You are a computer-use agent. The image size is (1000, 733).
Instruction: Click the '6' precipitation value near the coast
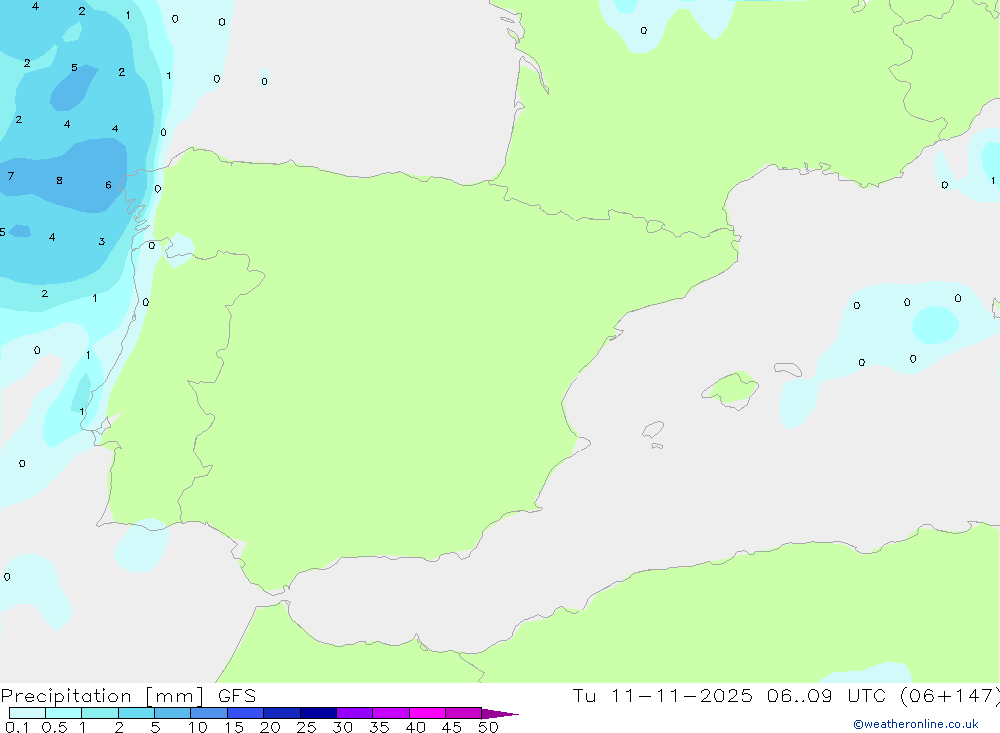click(x=108, y=185)
